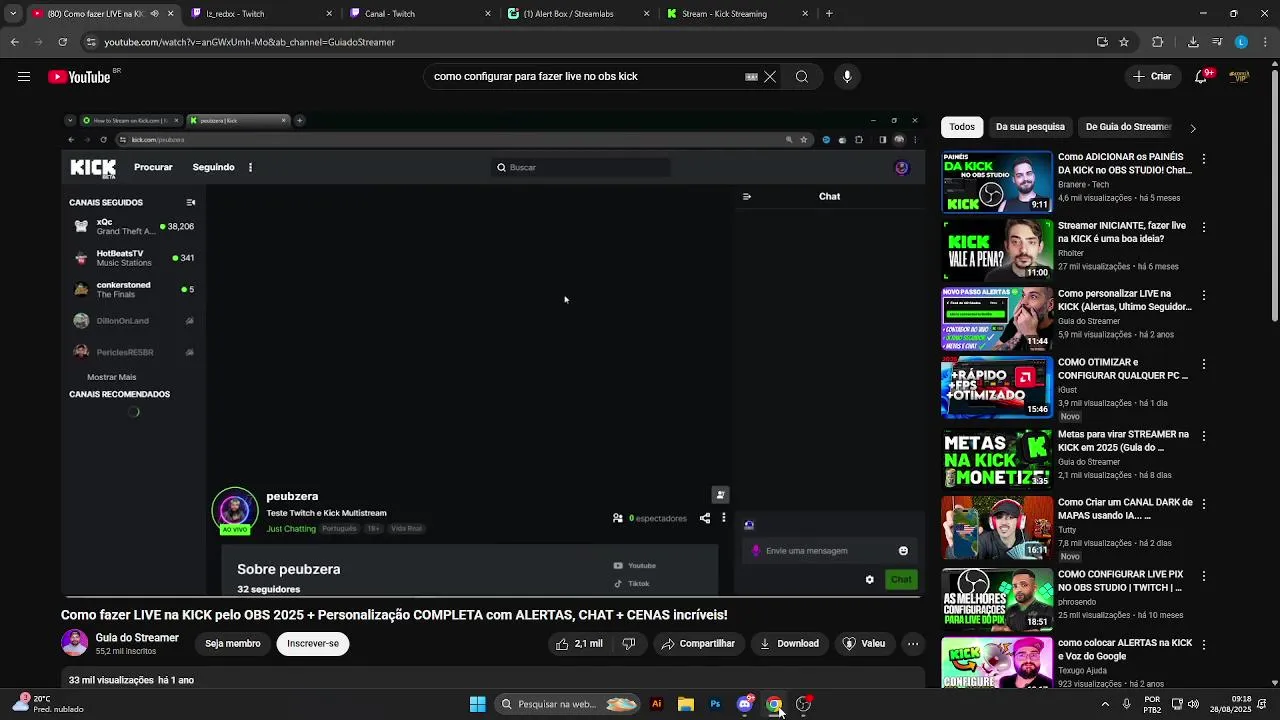The image size is (1280, 720).
Task: Open YouTube notifications bell
Action: (1202, 77)
